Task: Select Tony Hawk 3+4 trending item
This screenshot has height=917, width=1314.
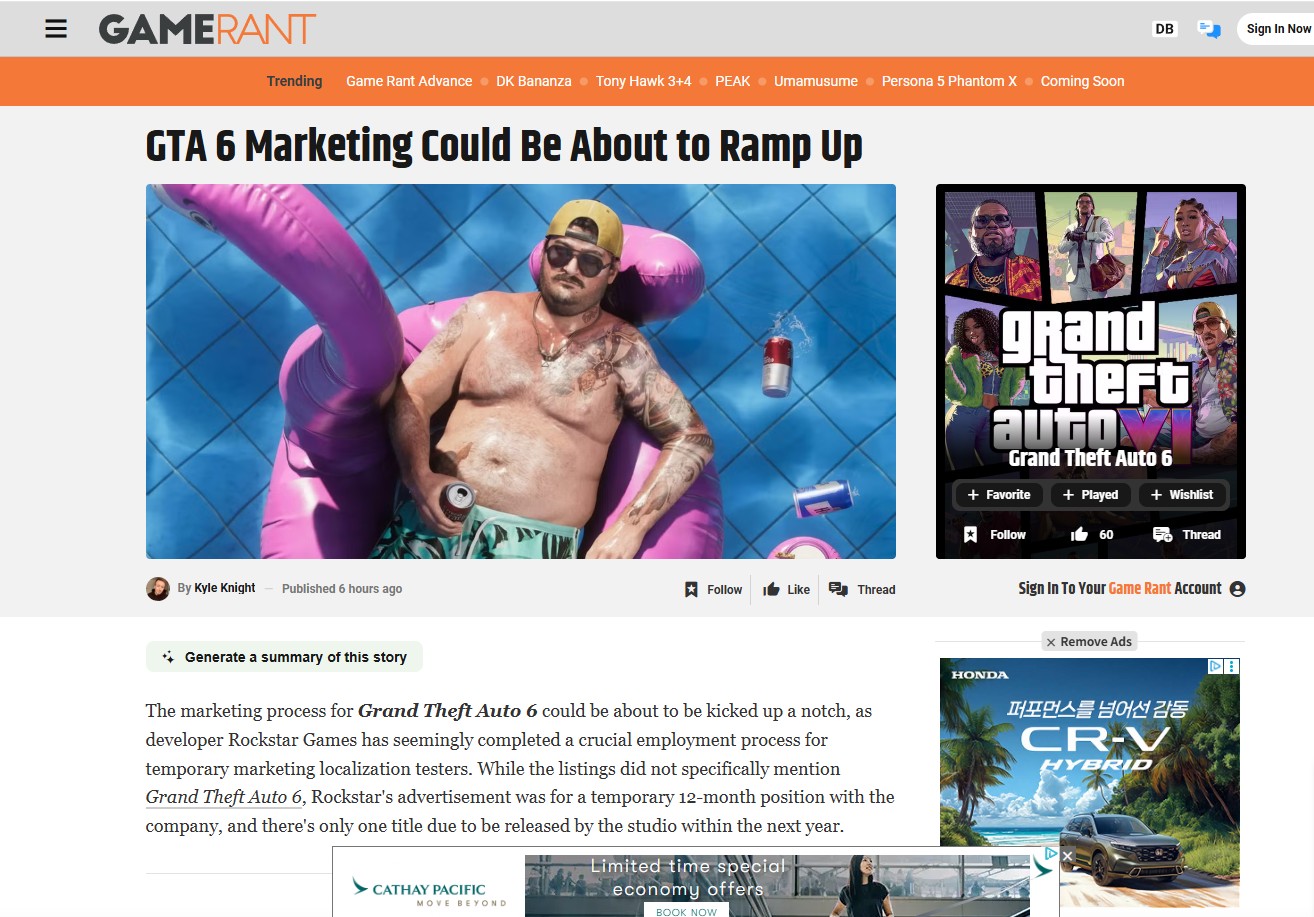Action: pyautogui.click(x=643, y=81)
